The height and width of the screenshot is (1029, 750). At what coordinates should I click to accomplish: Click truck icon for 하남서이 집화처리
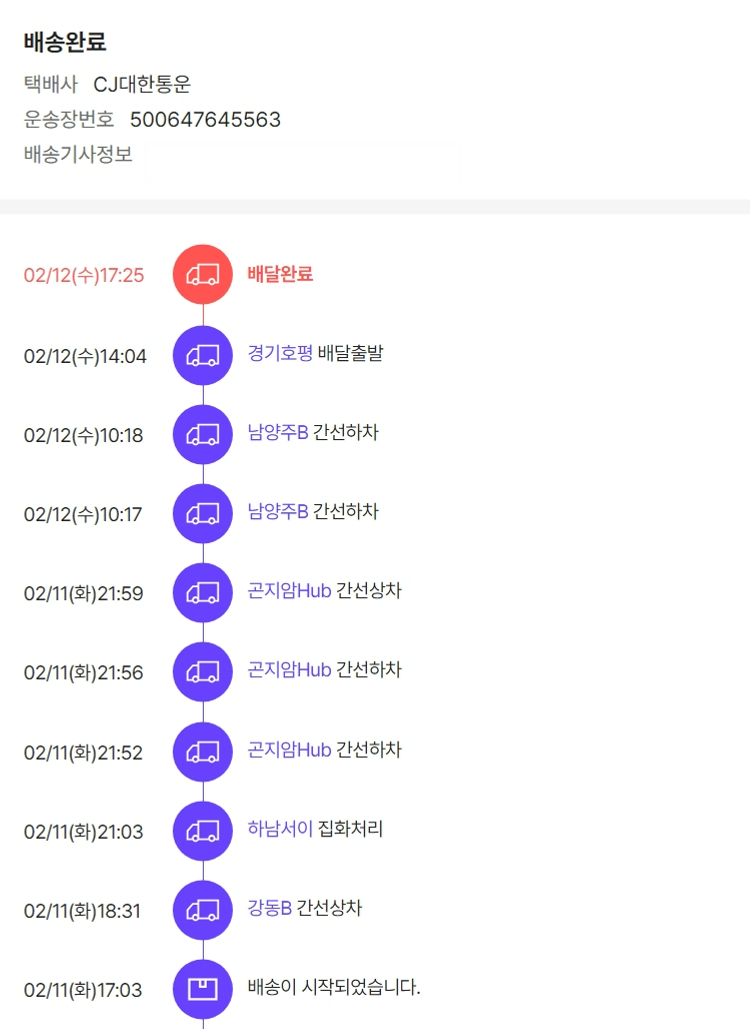click(203, 830)
